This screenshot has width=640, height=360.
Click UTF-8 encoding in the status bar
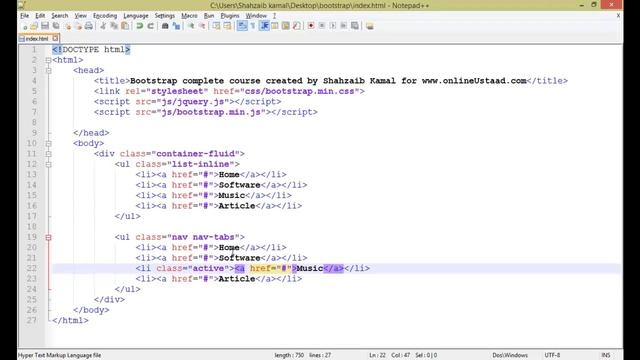pyautogui.click(x=552, y=355)
